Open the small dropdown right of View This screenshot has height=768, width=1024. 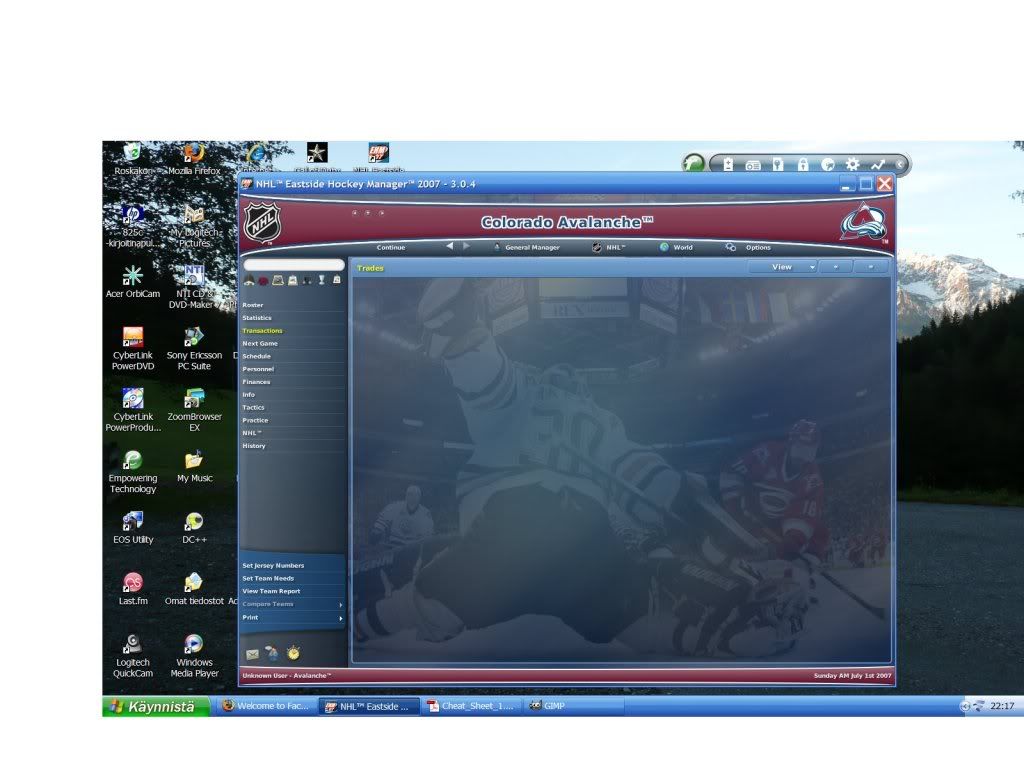(x=836, y=267)
